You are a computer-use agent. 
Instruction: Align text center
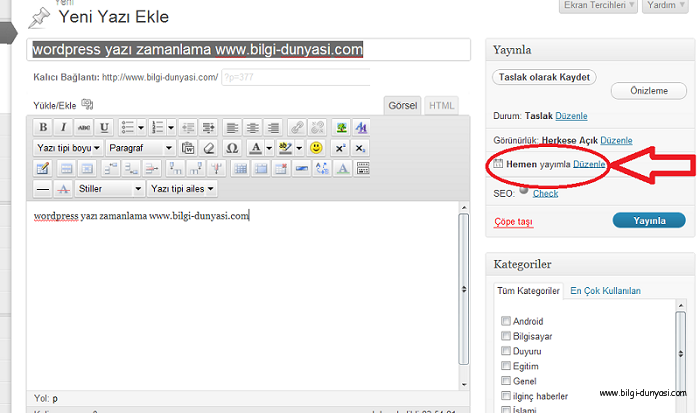coord(252,127)
